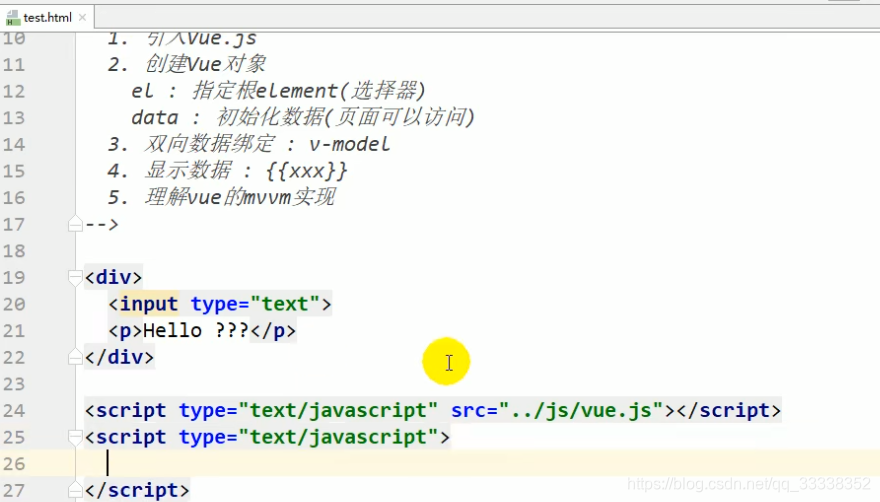The width and height of the screenshot is (880, 502).
Task: Click 'text/javascript' value on line 25
Action: pyautogui.click(x=338, y=437)
